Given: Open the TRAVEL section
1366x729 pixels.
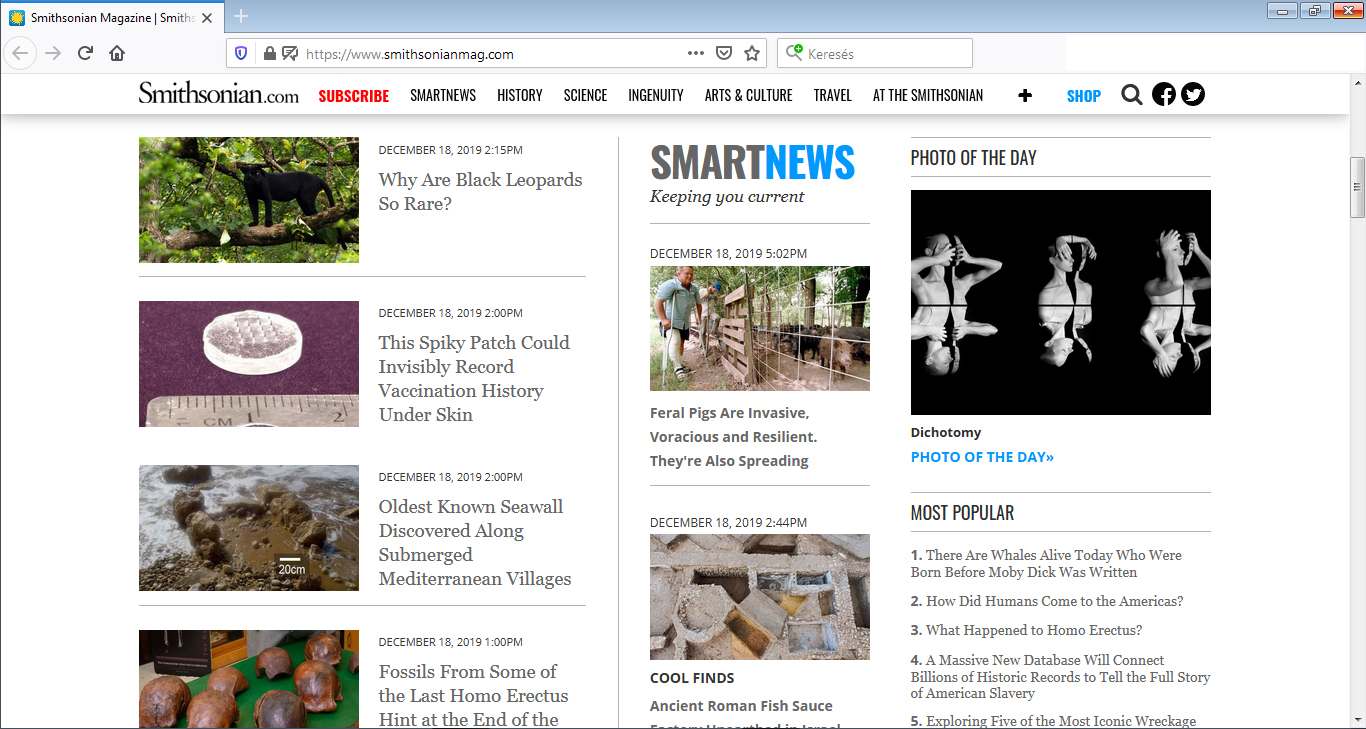Looking at the screenshot, I should tap(833, 95).
